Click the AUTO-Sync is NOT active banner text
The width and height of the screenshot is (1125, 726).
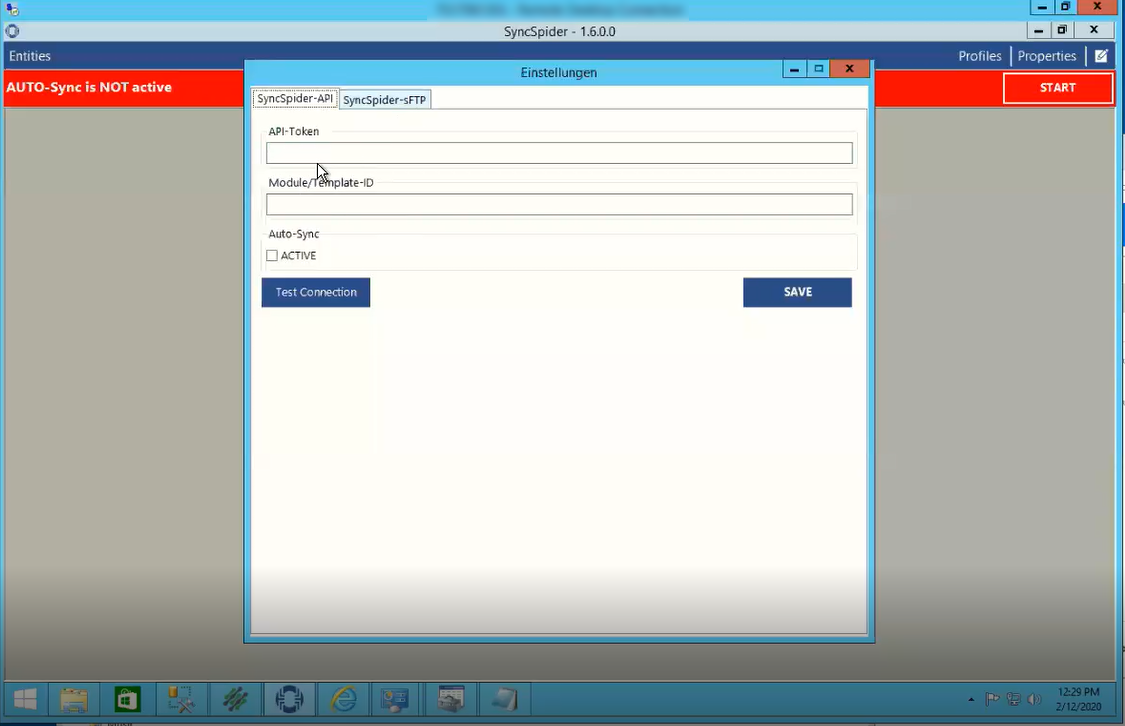pos(89,88)
